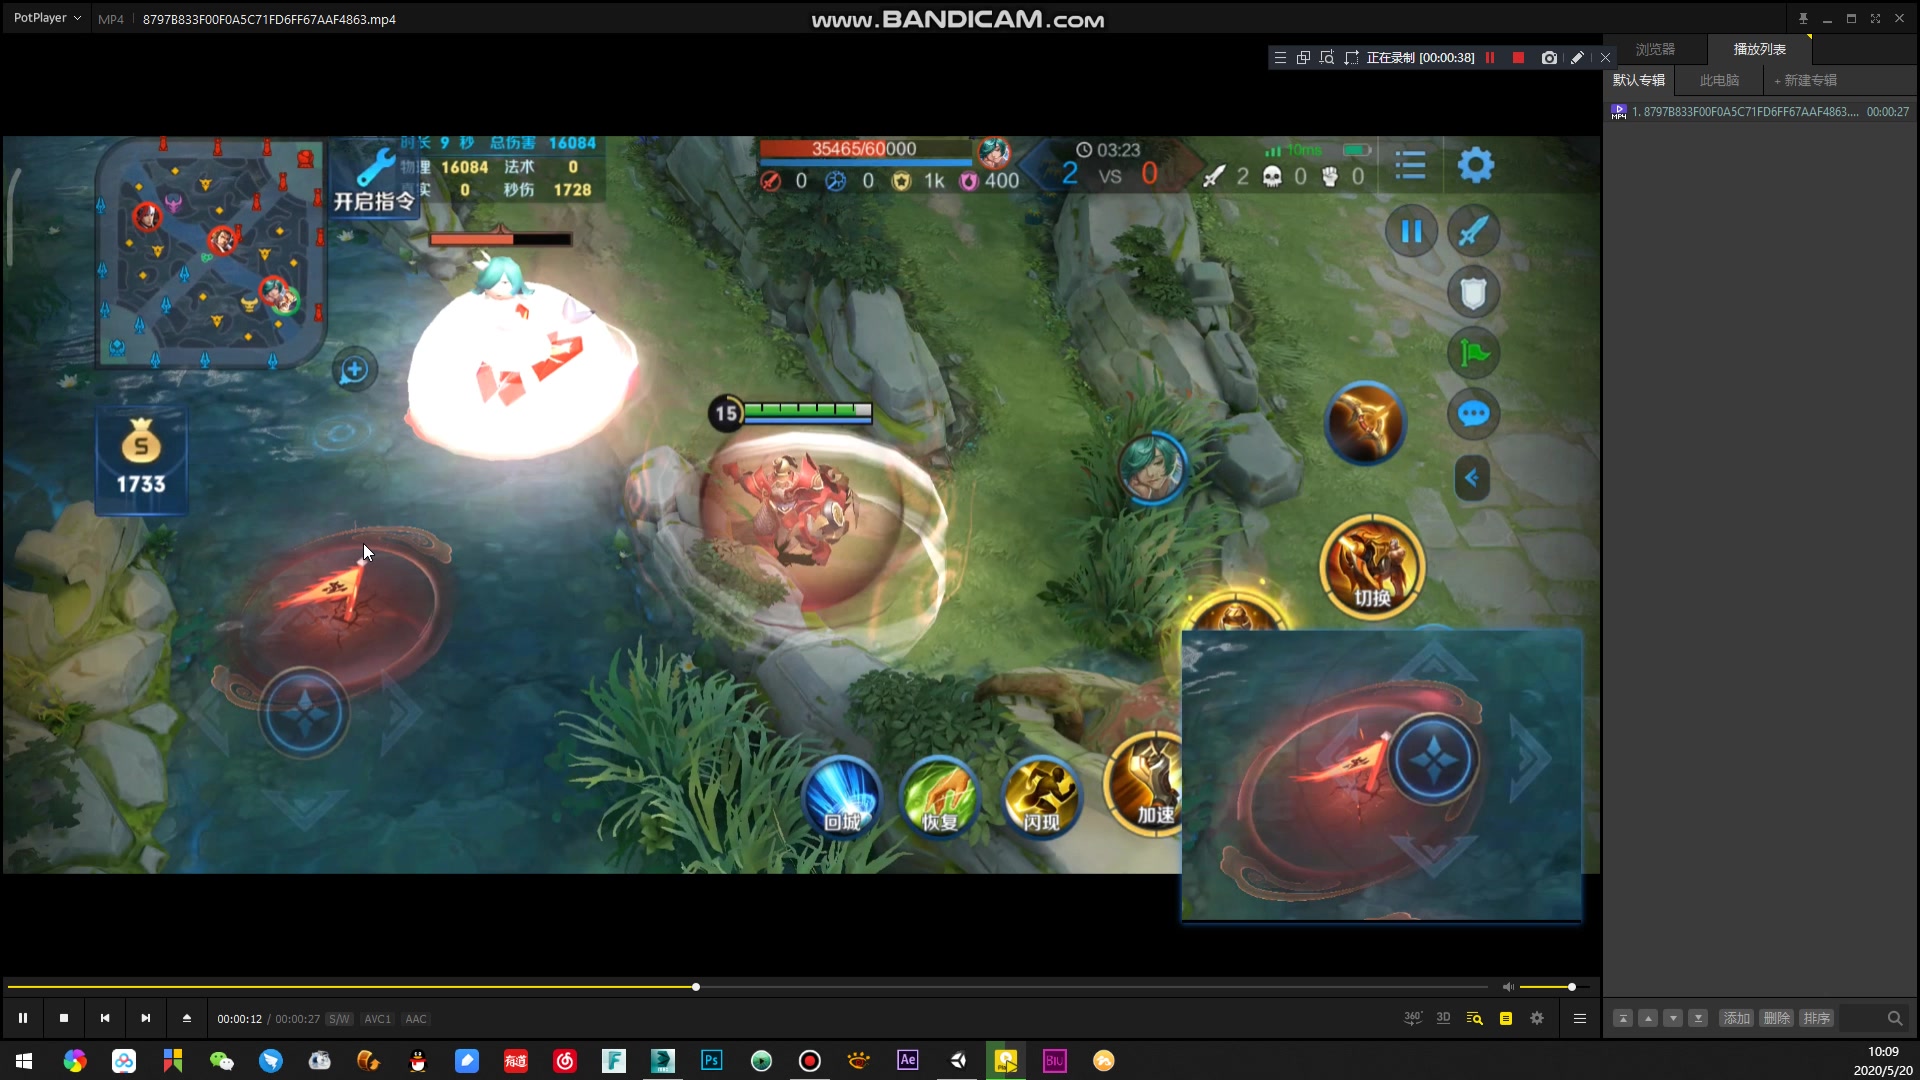Stop playback with the square stop button
1920x1080 pixels.
(x=64, y=1018)
